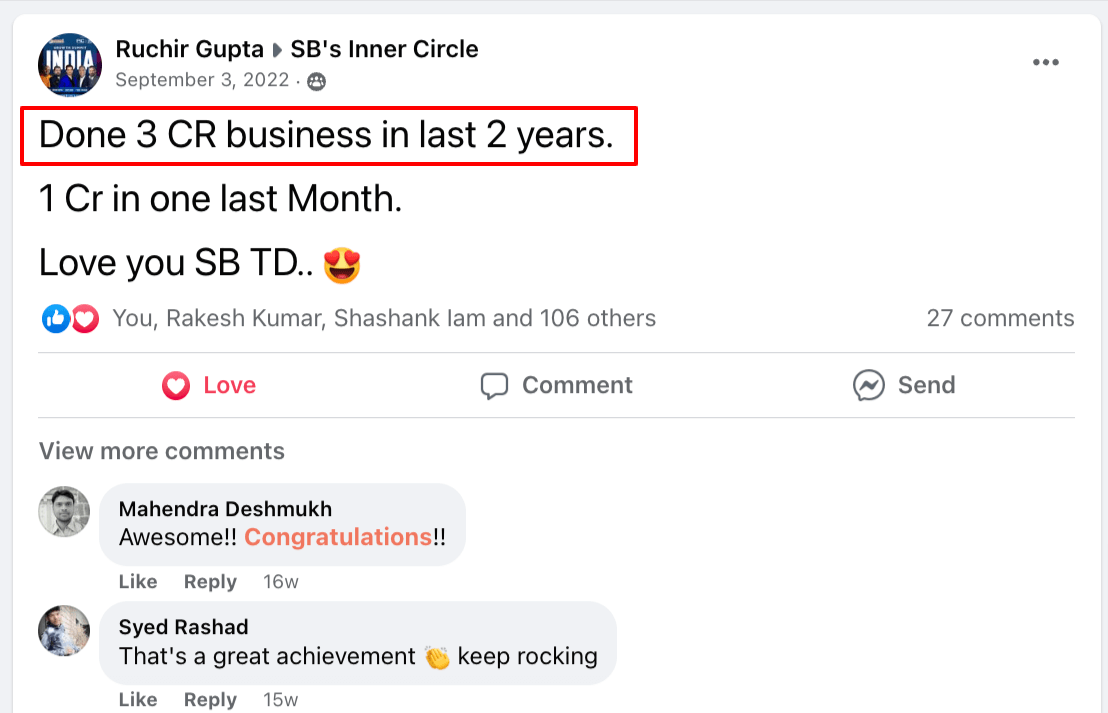
Task: Click the blue like reaction icon
Action: point(55,319)
